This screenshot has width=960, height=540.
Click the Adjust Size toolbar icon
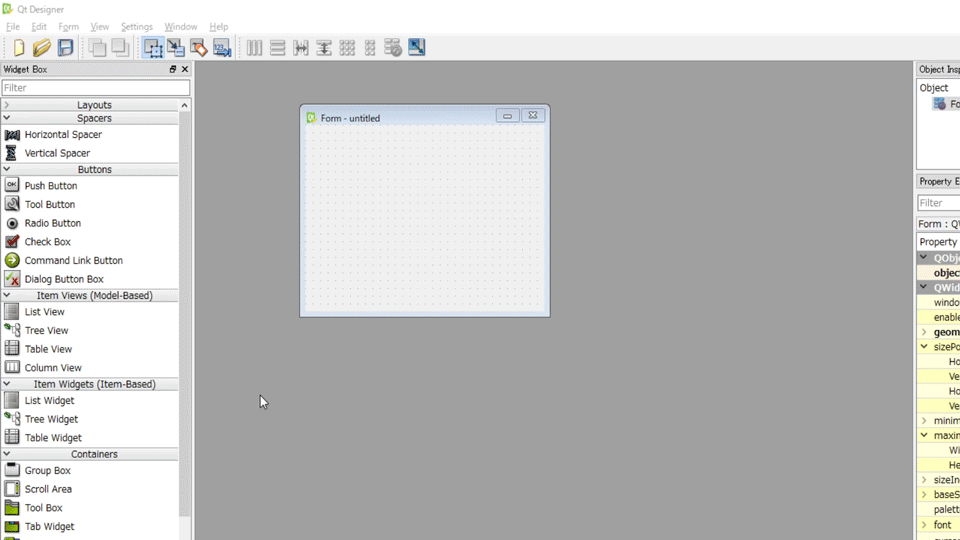pos(416,47)
